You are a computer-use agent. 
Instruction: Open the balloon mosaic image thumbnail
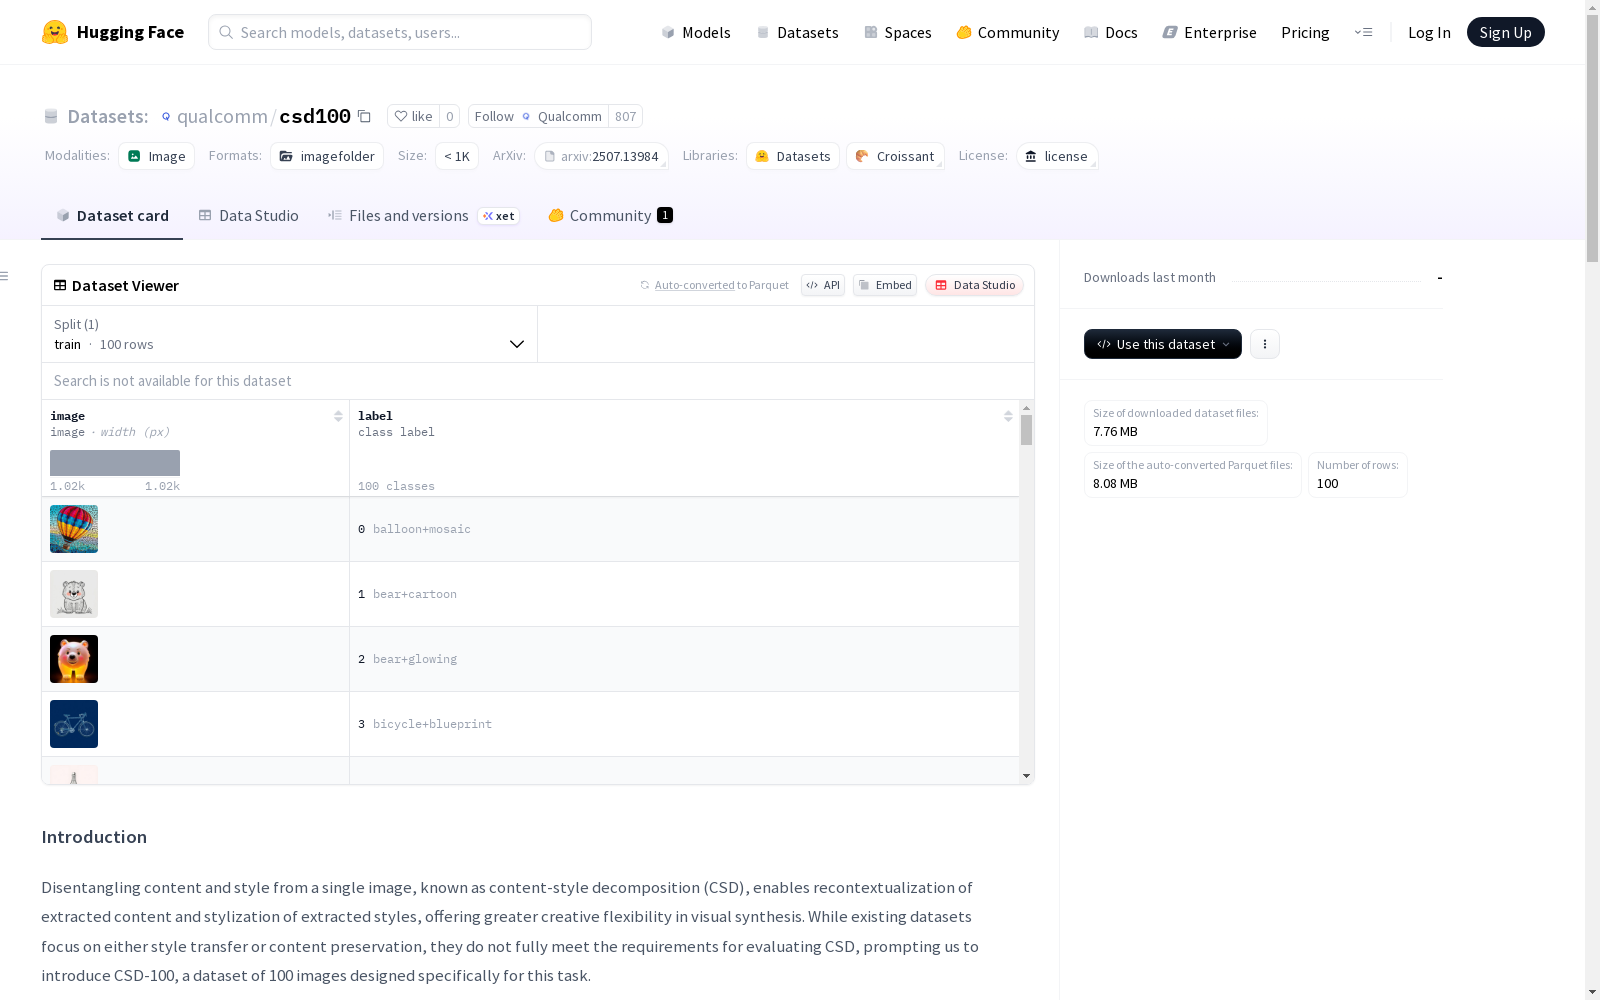tap(74, 529)
